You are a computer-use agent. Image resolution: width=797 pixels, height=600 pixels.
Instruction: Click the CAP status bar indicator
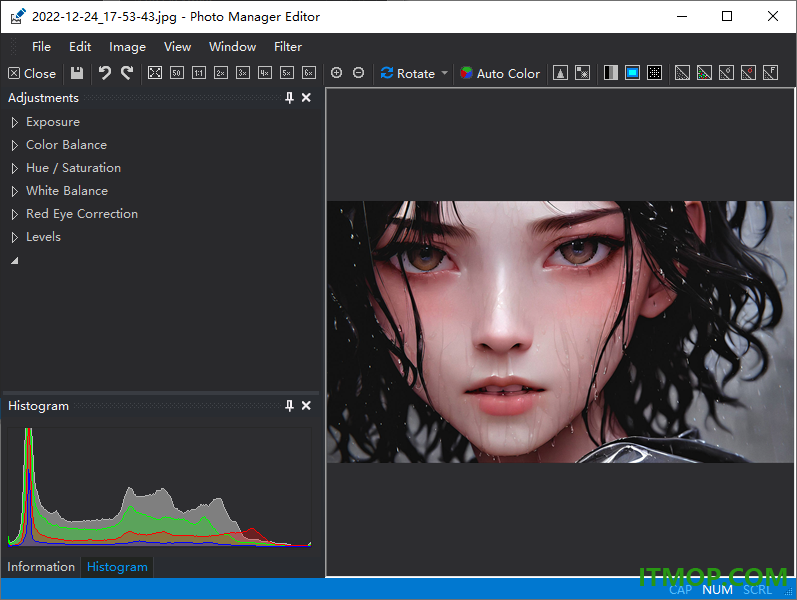point(680,590)
